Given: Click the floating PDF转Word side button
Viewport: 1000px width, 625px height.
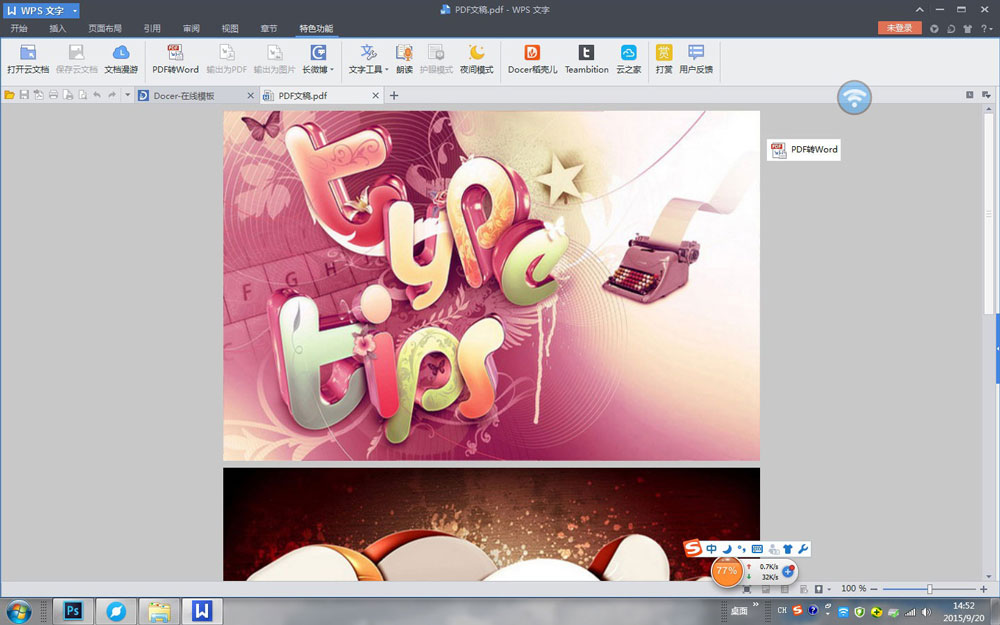Looking at the screenshot, I should point(804,150).
